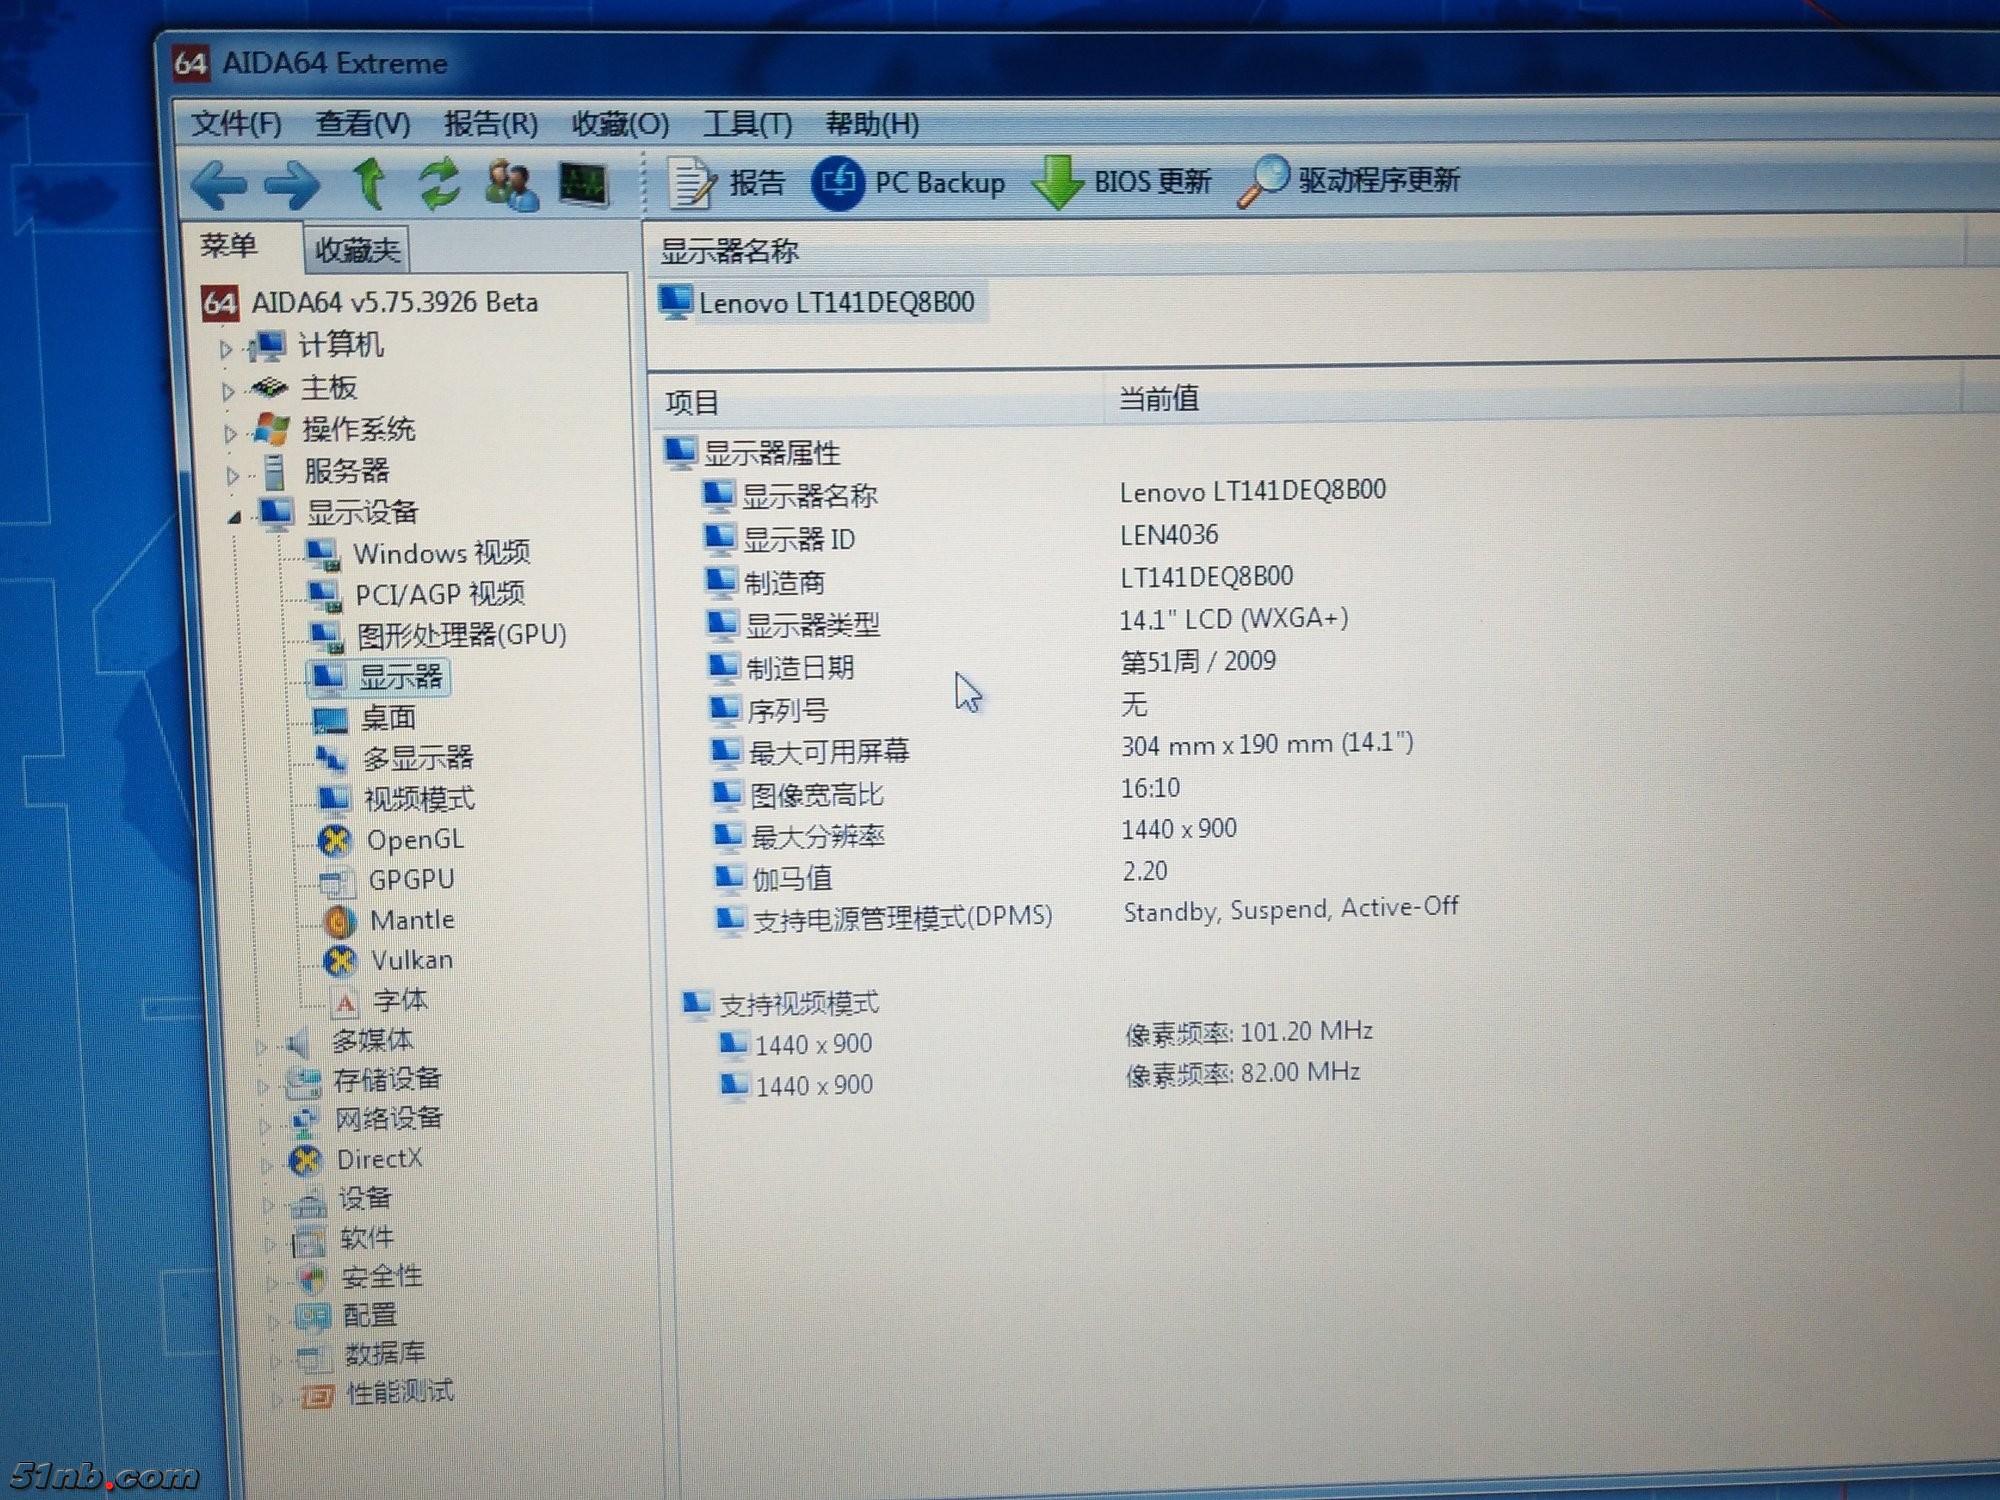This screenshot has width=2000, height=1500.
Task: Click the 数据库 icon in the tree
Action: 313,1358
